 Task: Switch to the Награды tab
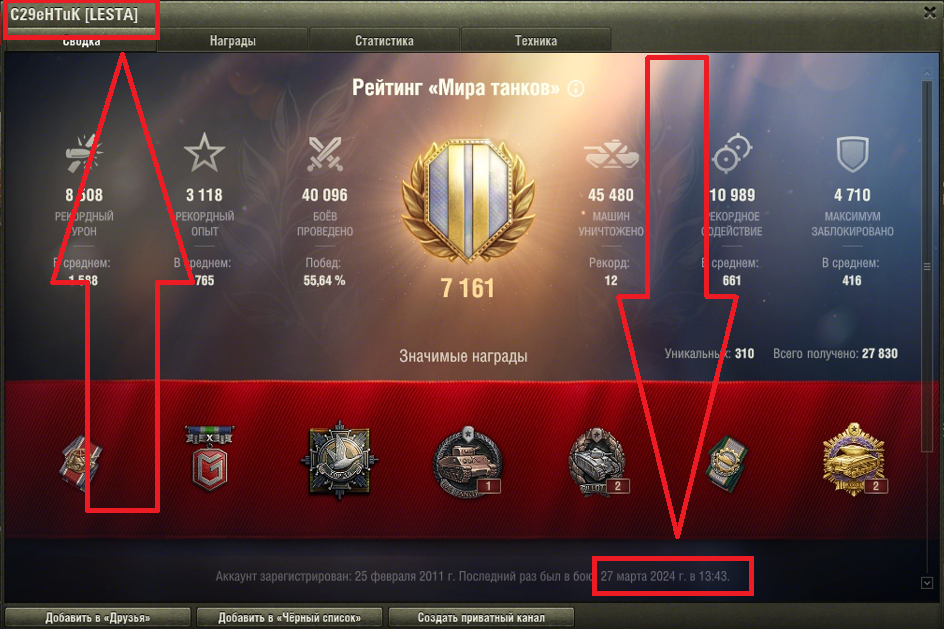point(233,40)
